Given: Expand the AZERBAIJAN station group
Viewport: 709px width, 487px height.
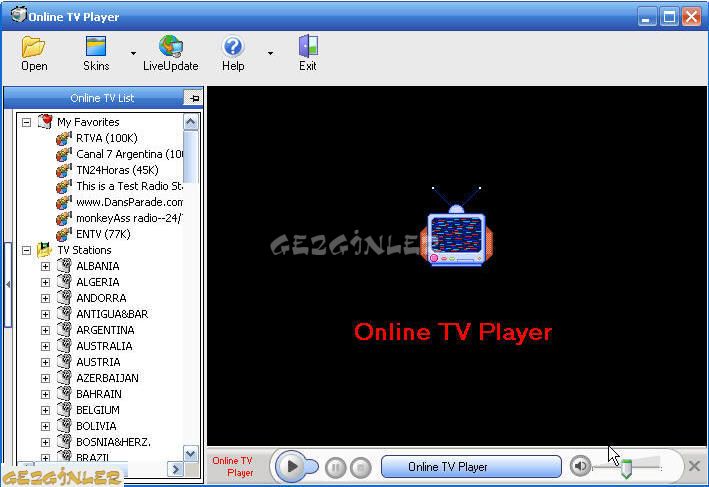Looking at the screenshot, I should coord(45,378).
